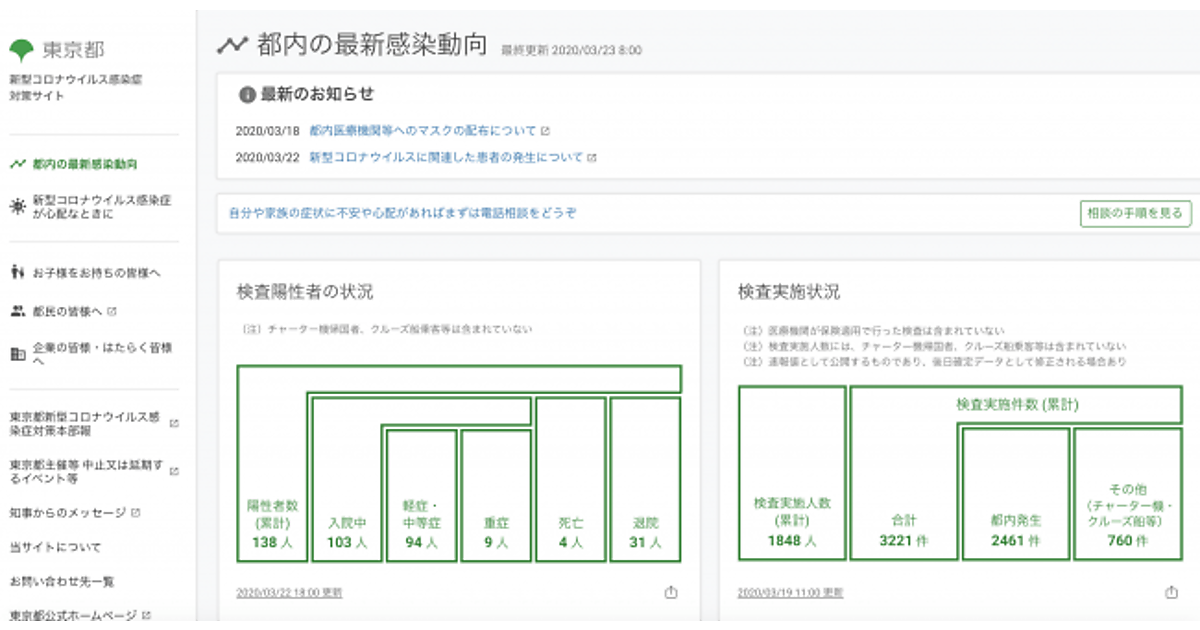This screenshot has width=1200, height=630.
Task: Open 新型コロナウイルスに関連した患者の発生について link
Action: coord(446,158)
